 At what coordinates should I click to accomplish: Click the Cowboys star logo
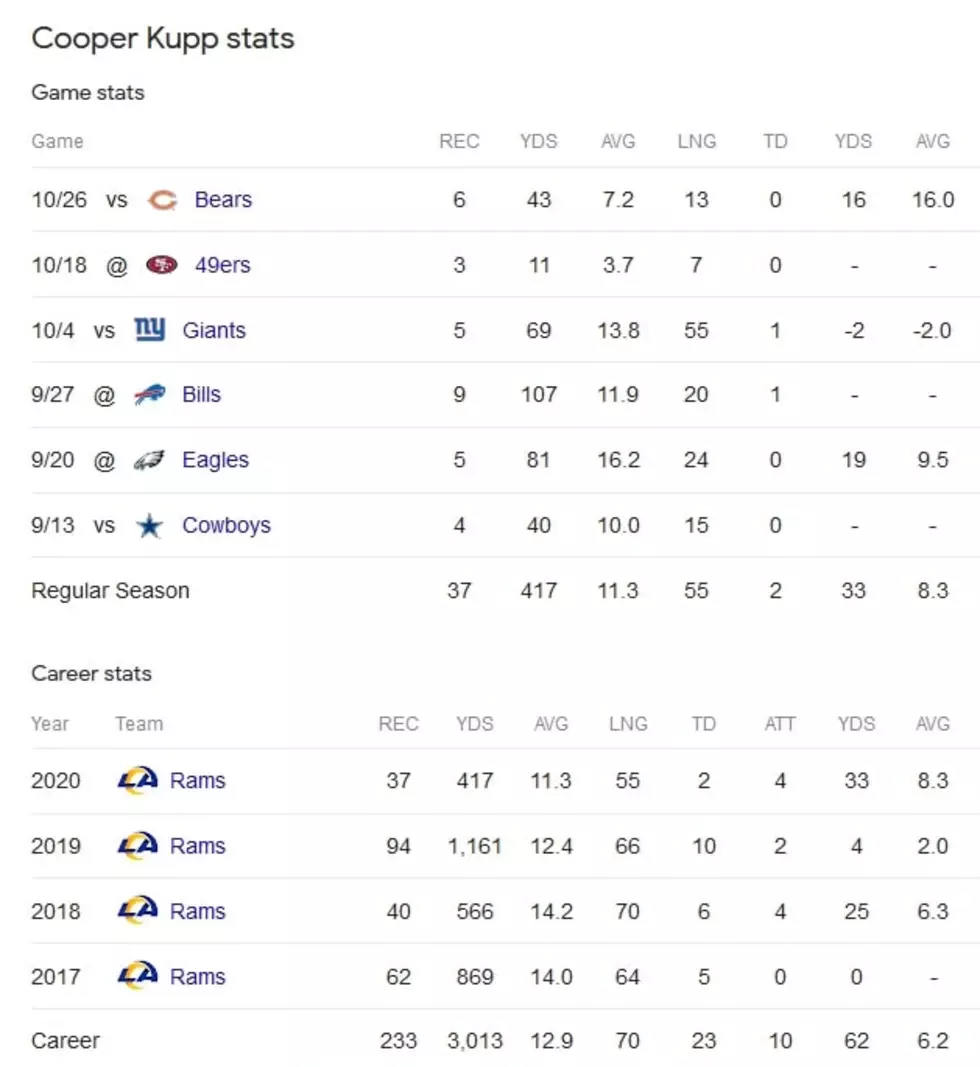click(x=150, y=525)
